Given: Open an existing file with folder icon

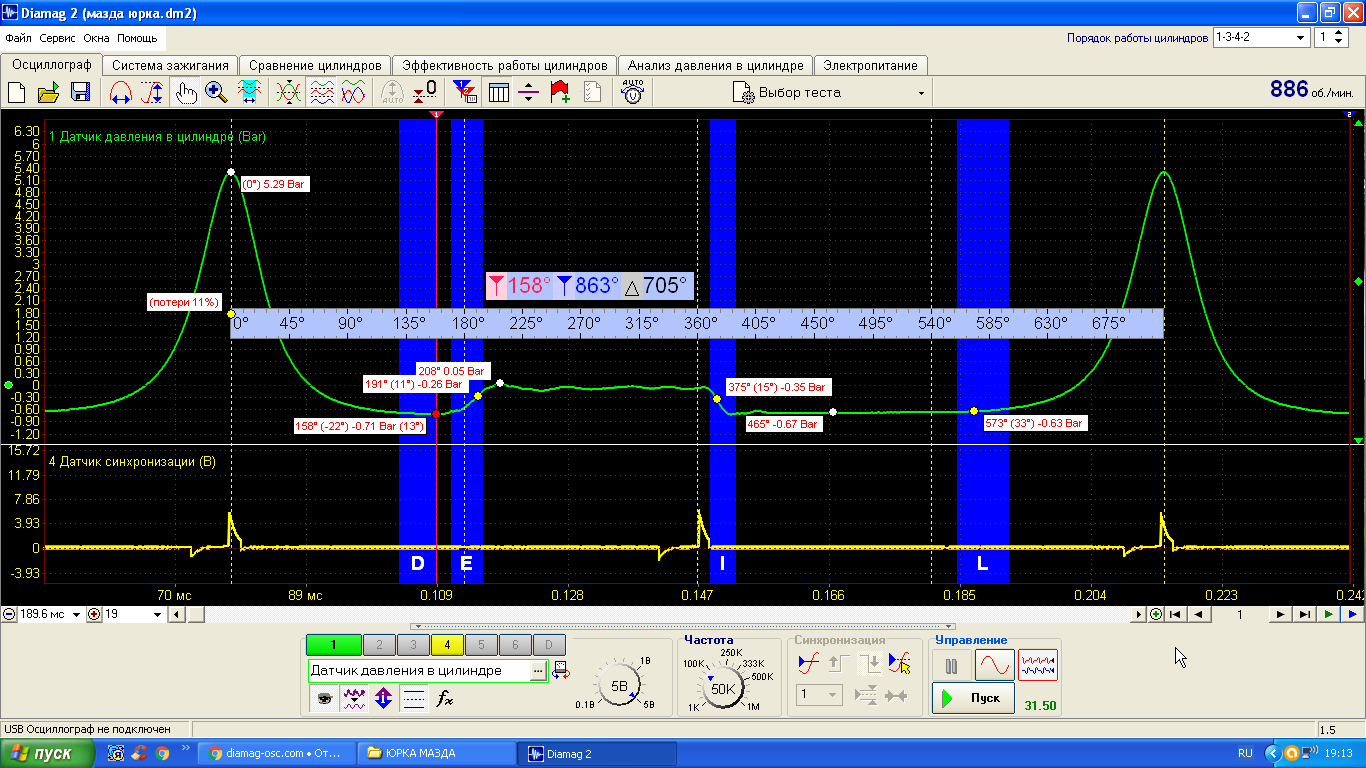Looking at the screenshot, I should (48, 93).
